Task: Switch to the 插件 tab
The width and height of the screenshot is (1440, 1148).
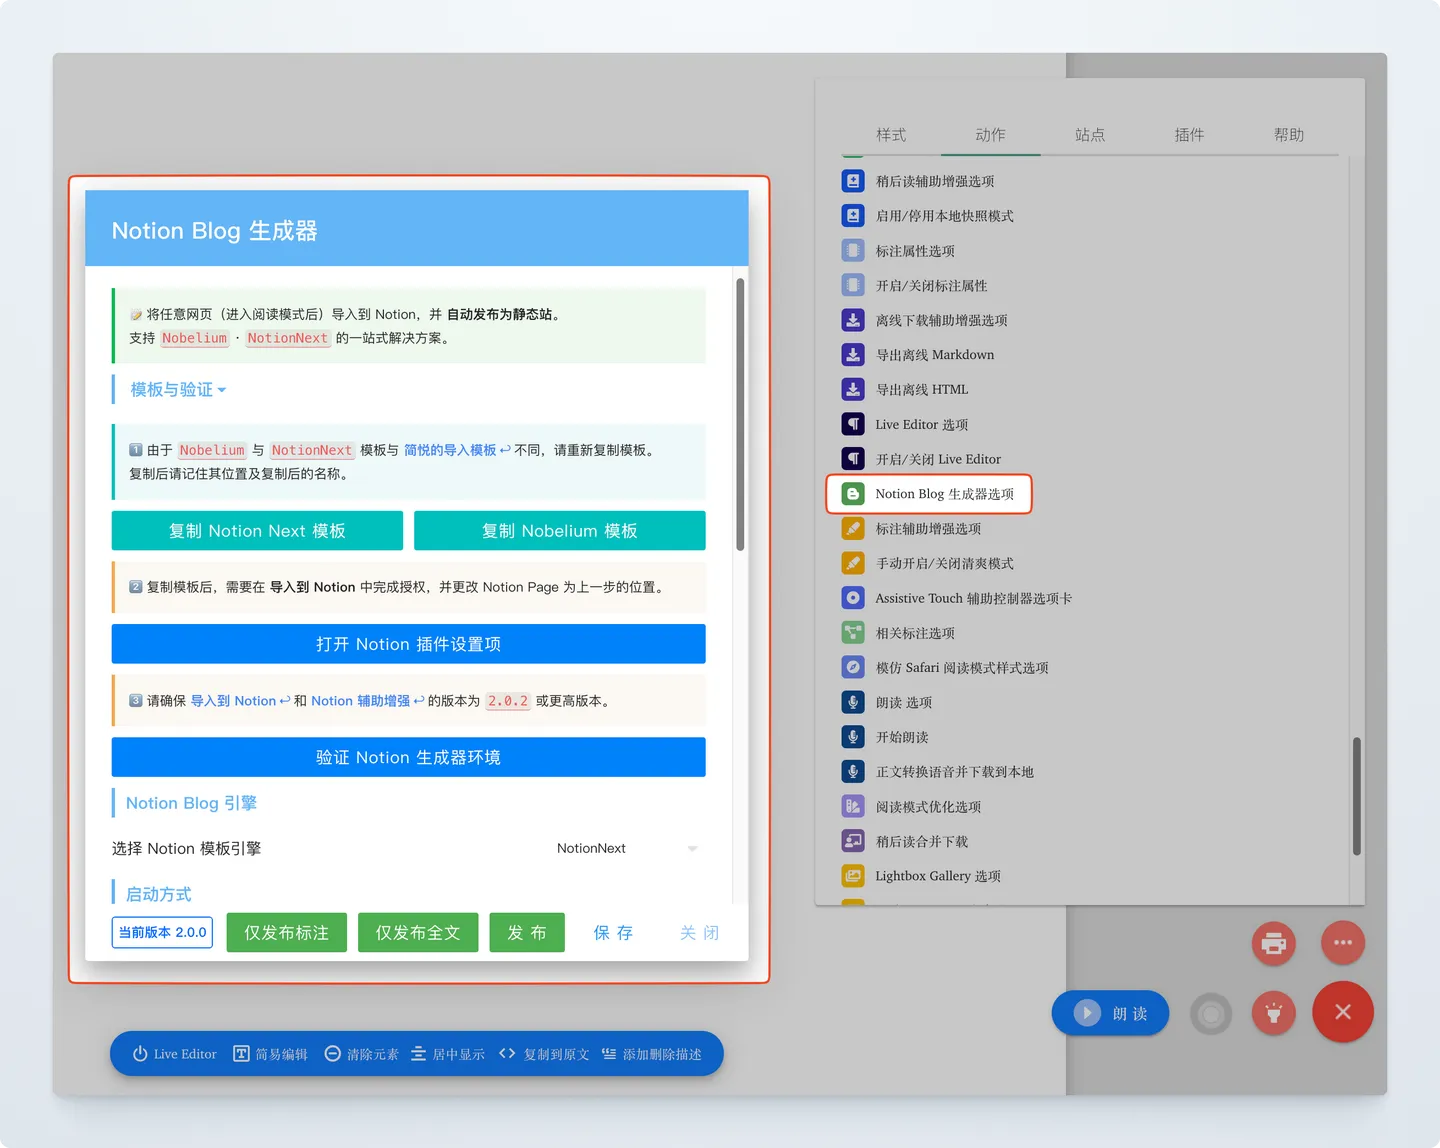Action: (1189, 135)
